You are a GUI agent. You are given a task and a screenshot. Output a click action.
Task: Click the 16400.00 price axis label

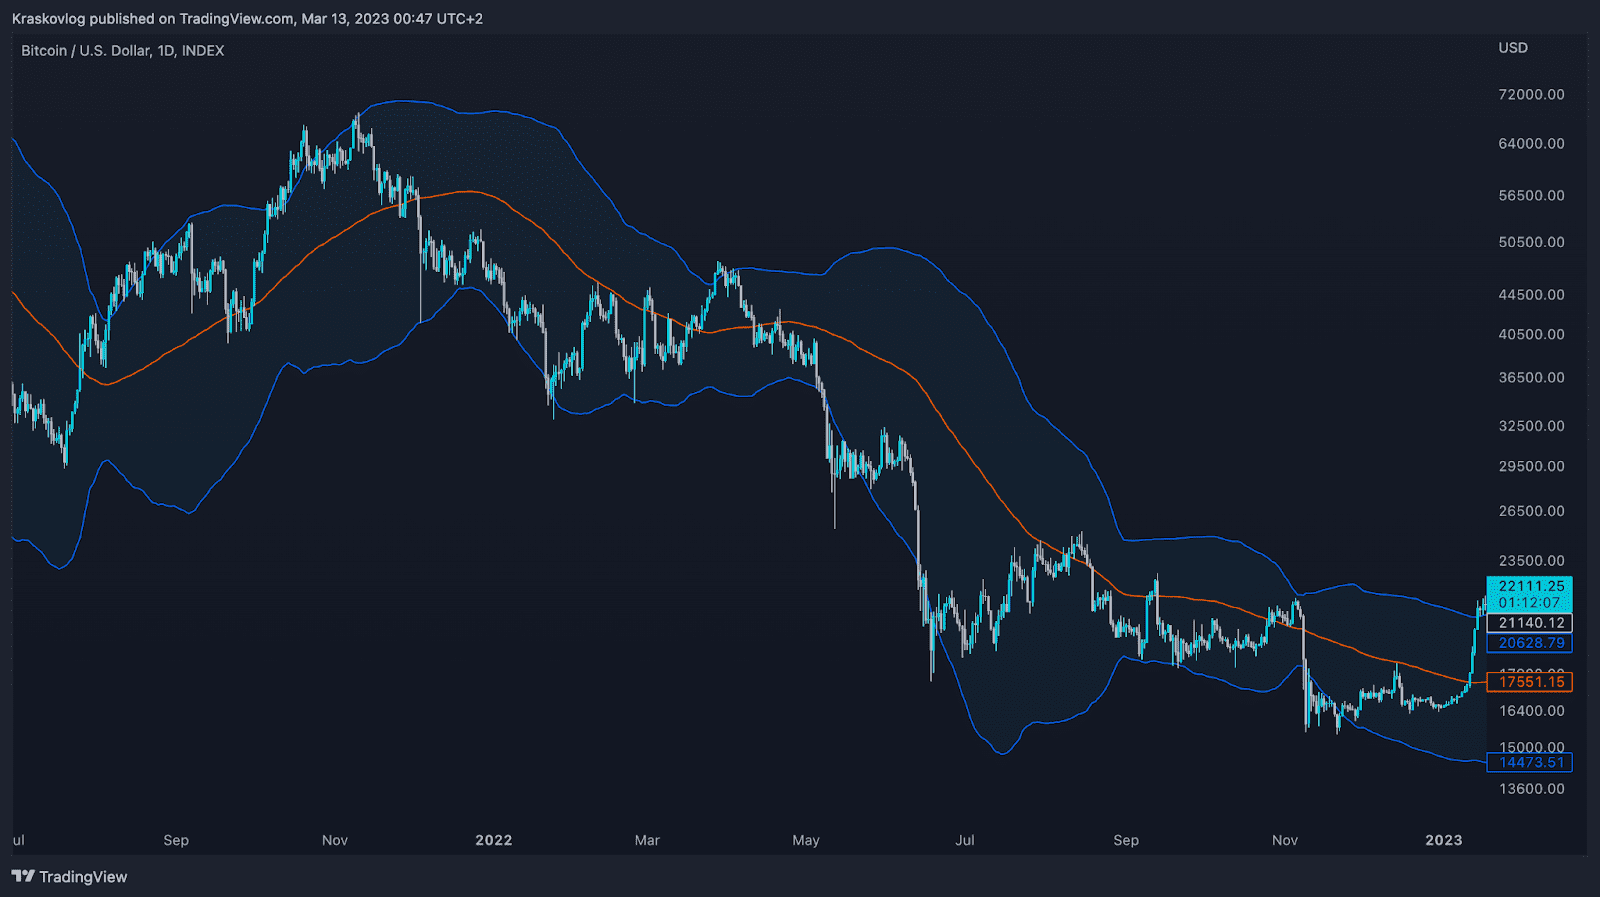[x=1531, y=711]
